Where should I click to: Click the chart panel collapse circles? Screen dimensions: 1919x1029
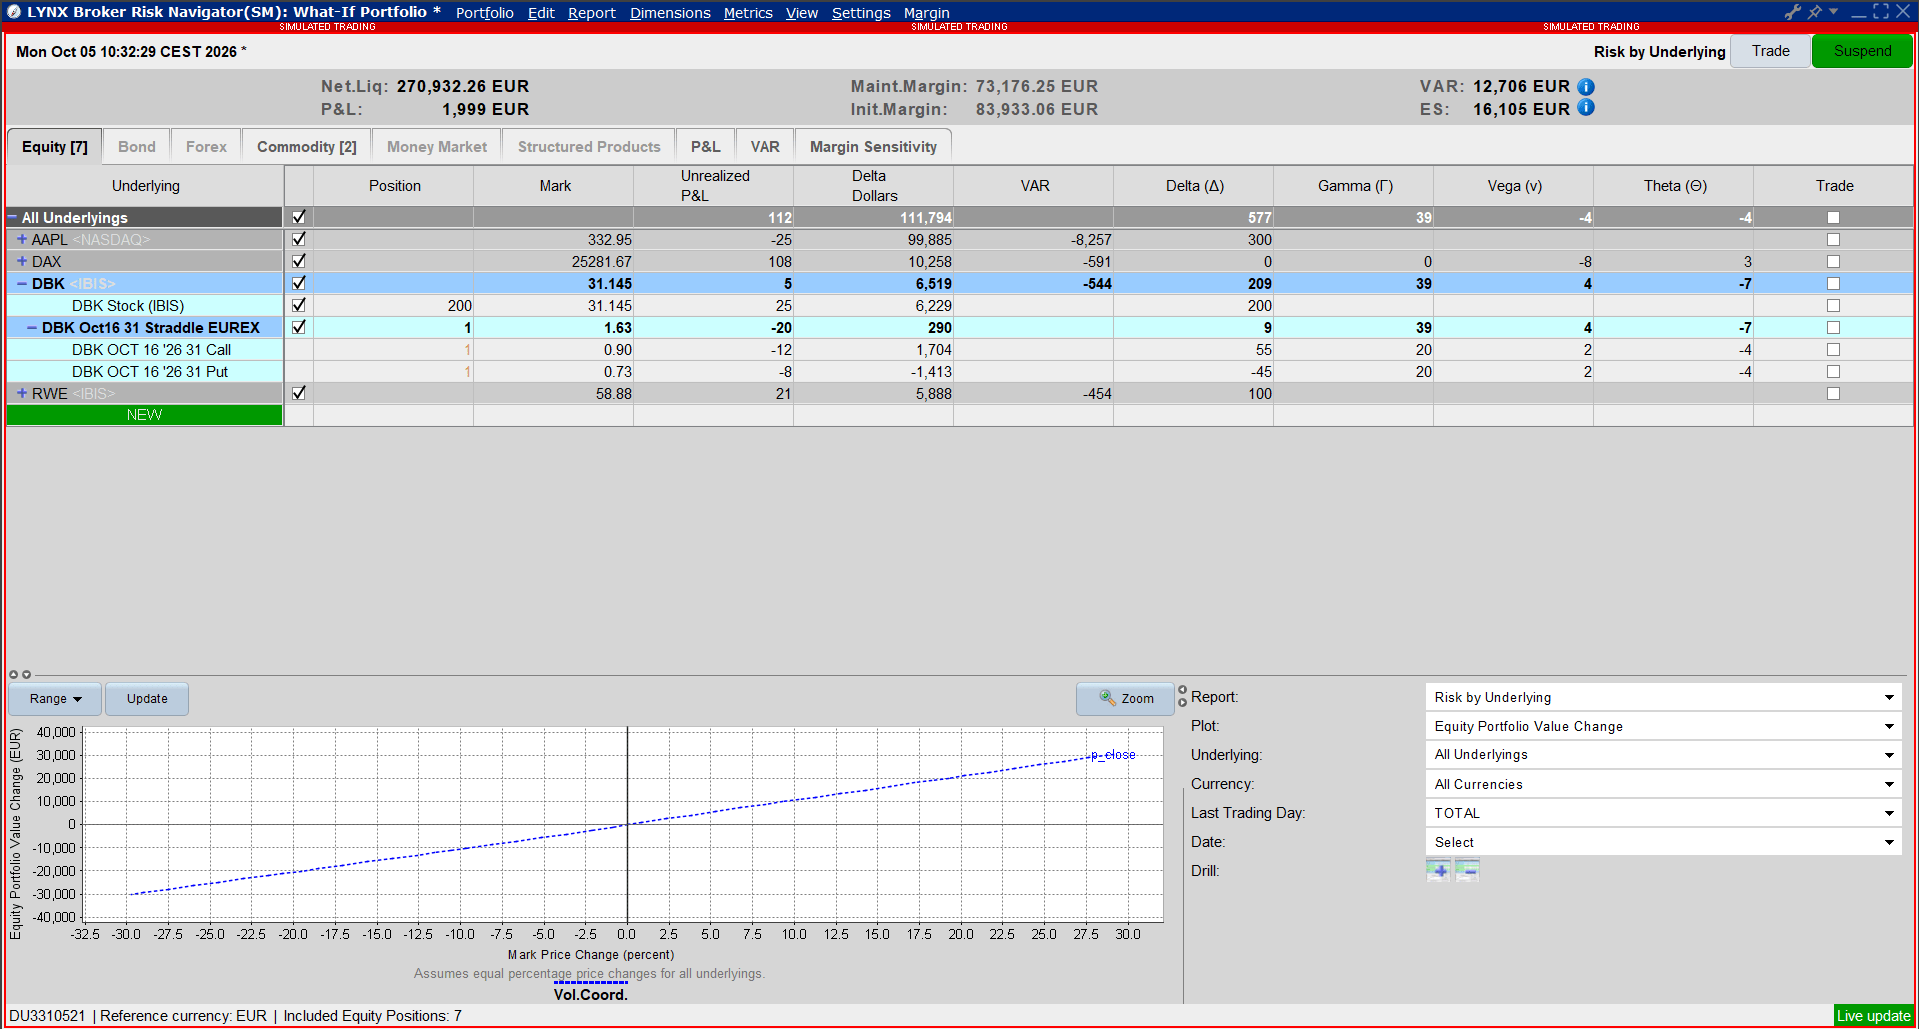pos(20,675)
